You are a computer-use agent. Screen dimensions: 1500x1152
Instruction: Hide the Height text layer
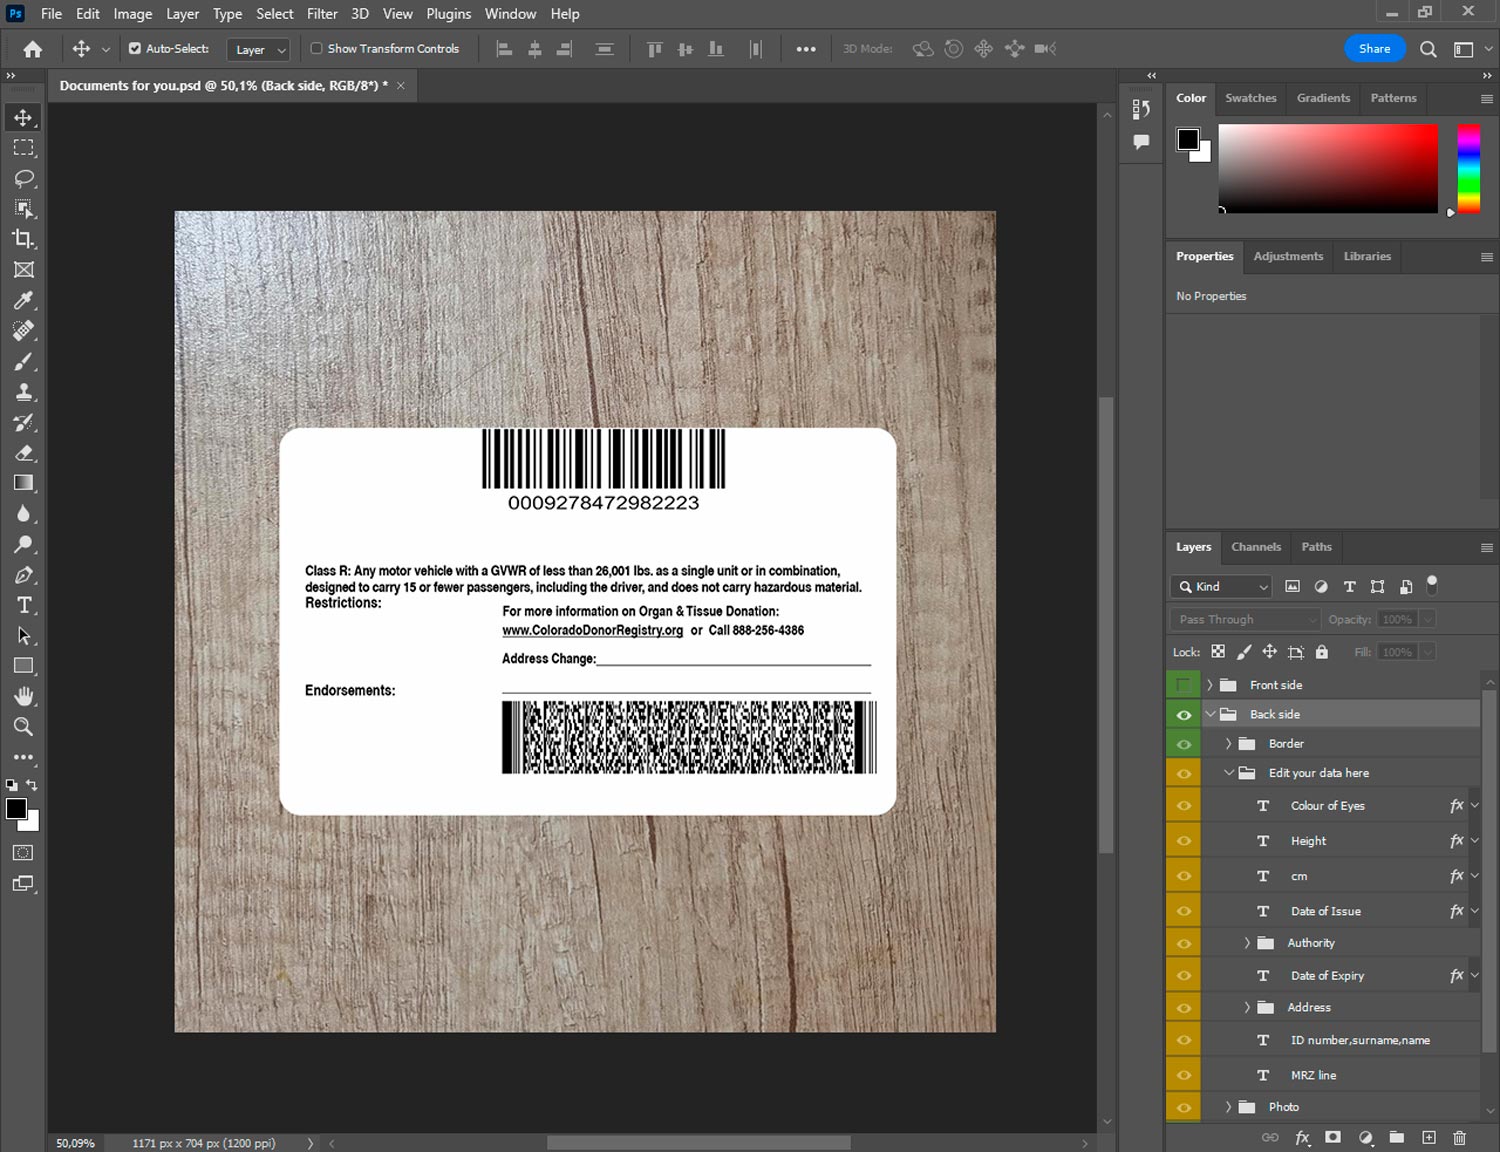click(1183, 841)
